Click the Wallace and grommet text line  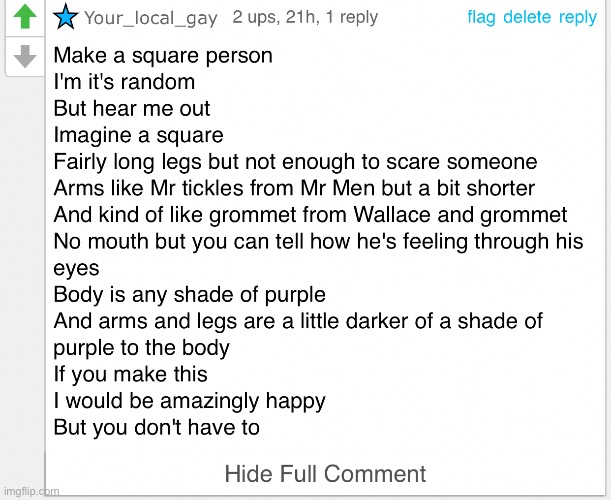pyautogui.click(x=310, y=215)
